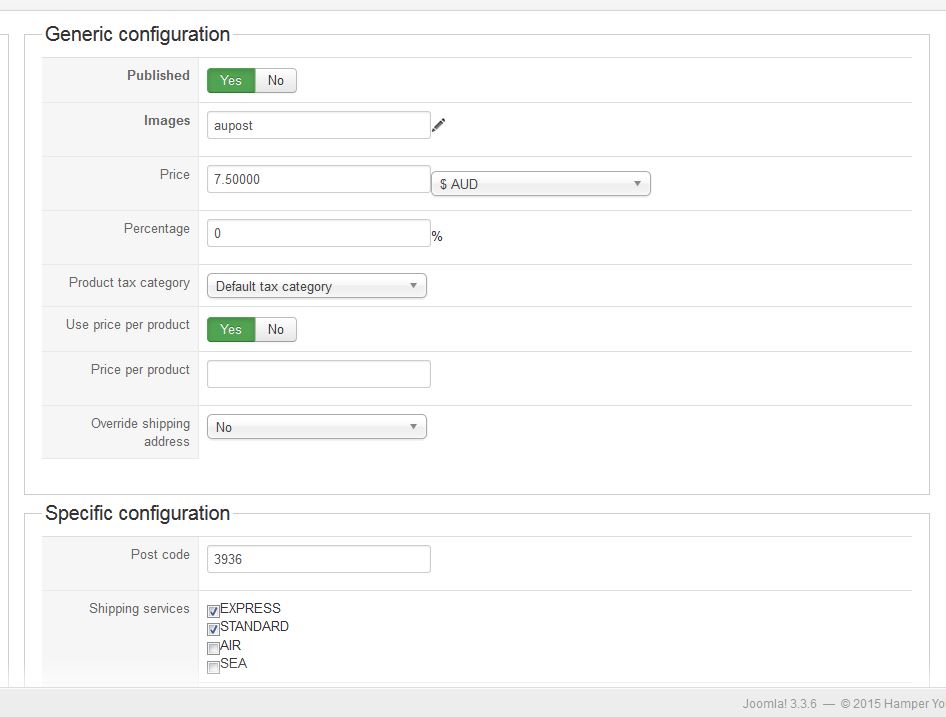Switch Use price per product to No
Viewport: 946px width, 717px height.
pyautogui.click(x=276, y=330)
